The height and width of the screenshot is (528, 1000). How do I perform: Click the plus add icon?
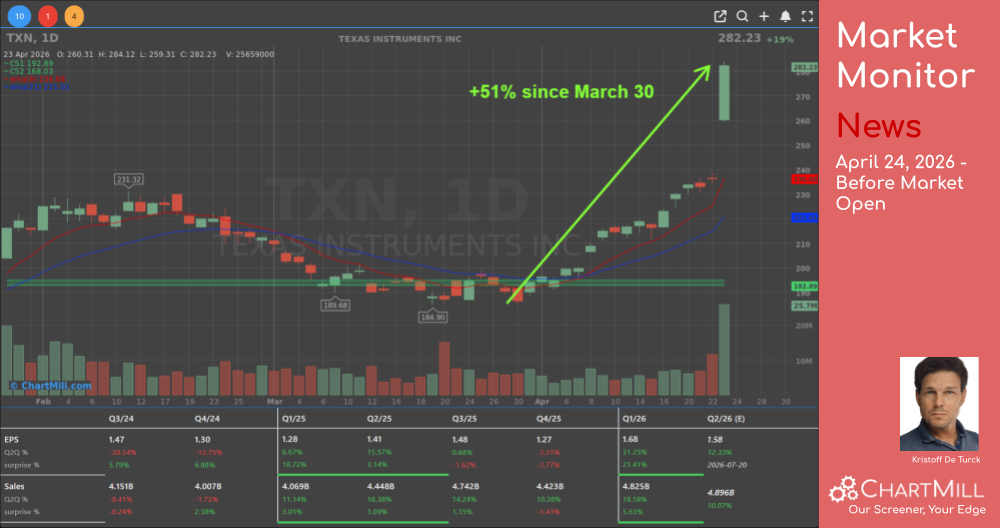point(764,16)
